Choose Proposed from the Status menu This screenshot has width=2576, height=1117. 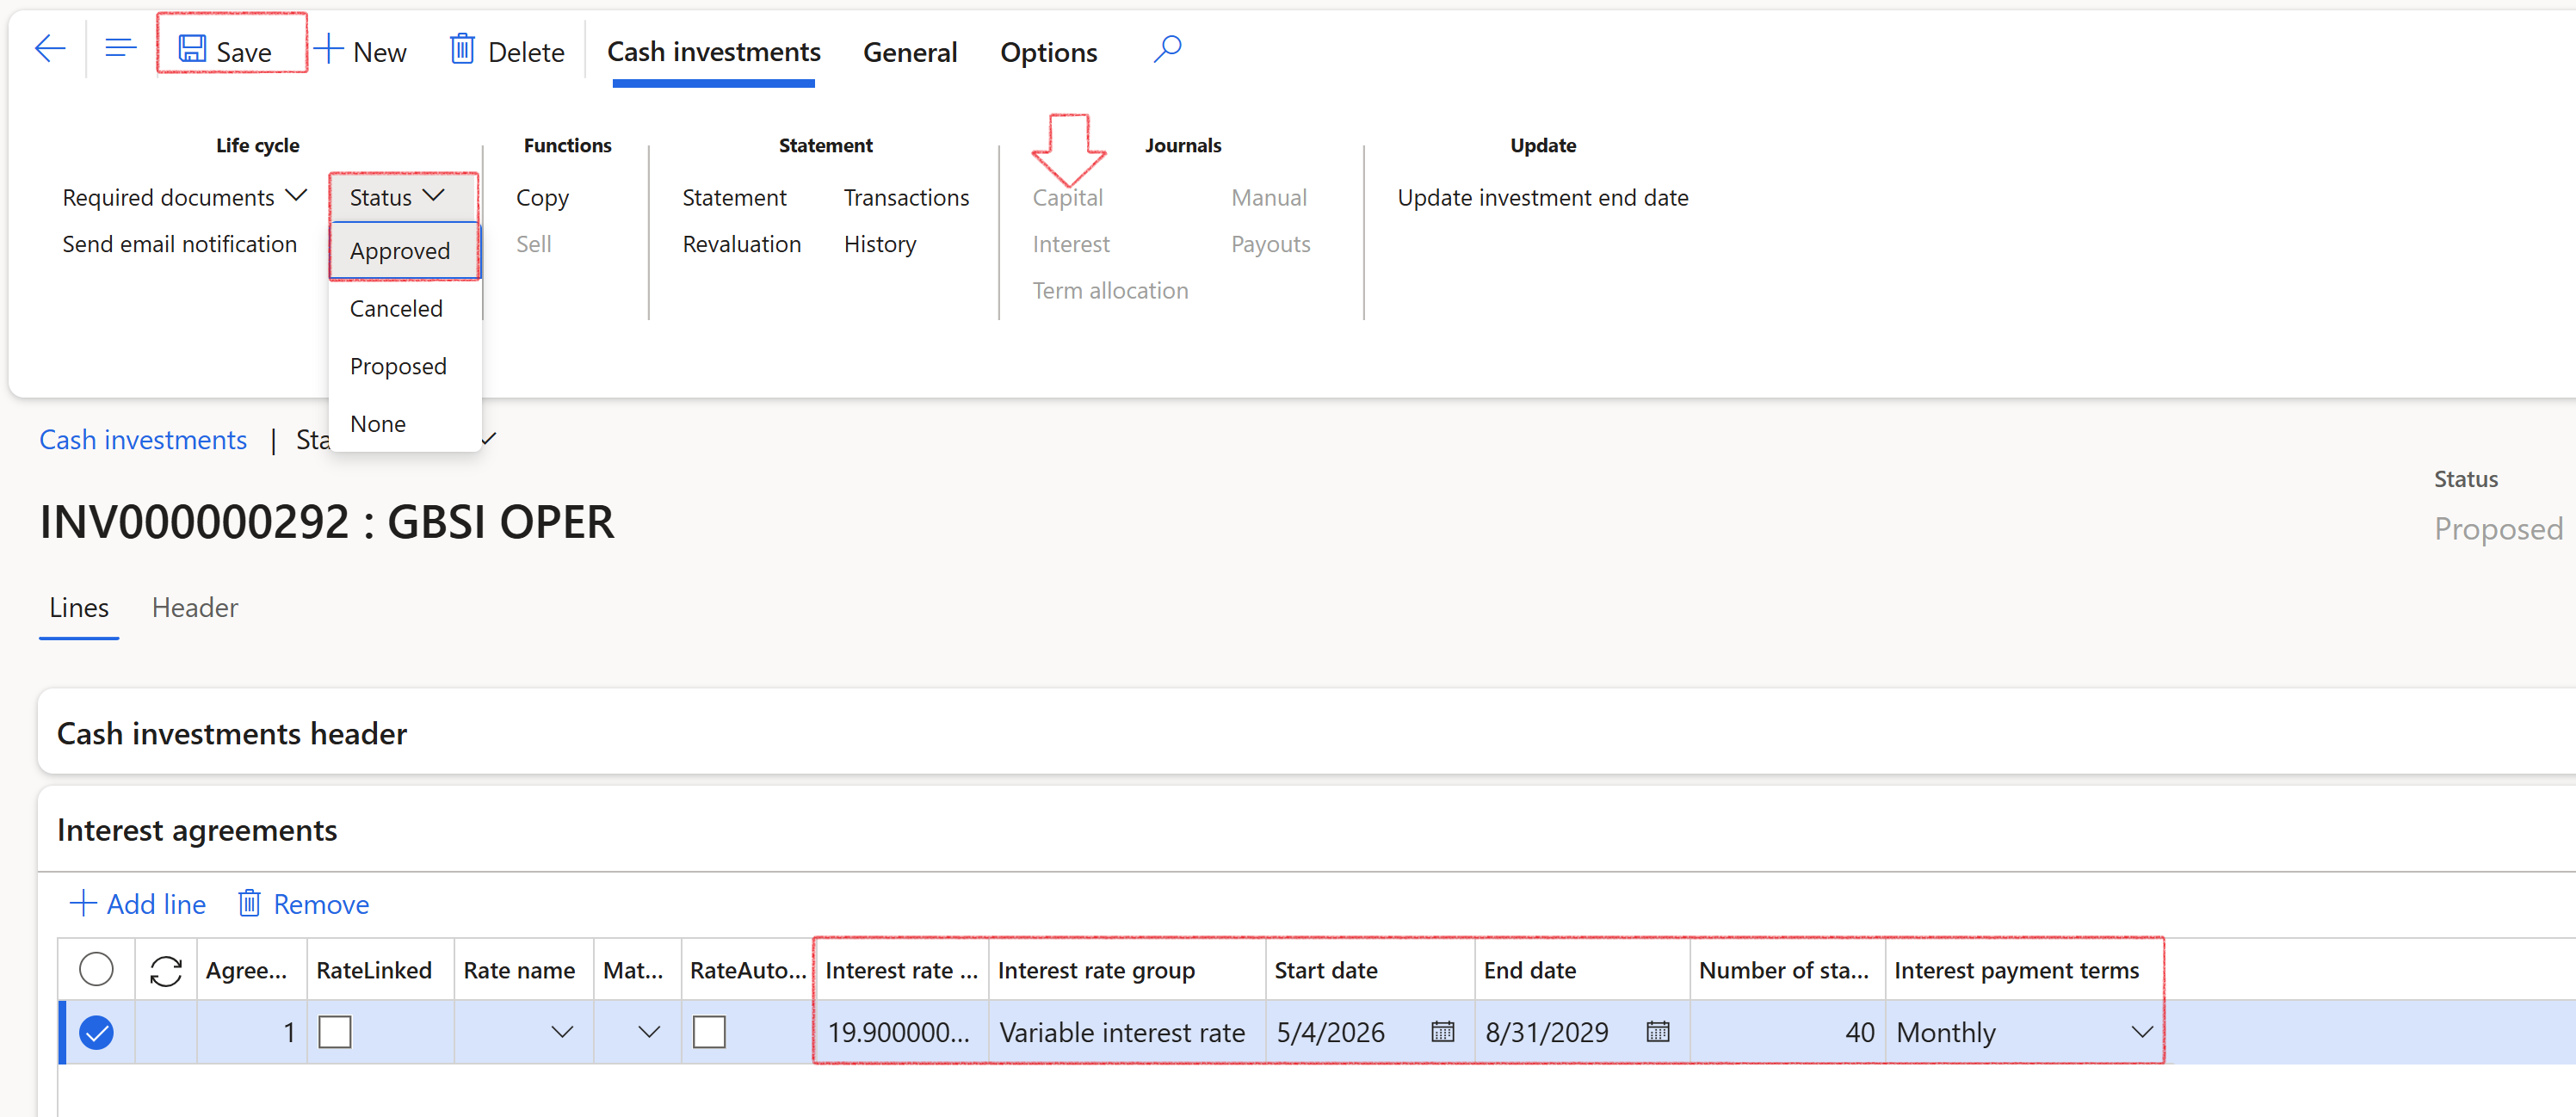coord(405,366)
